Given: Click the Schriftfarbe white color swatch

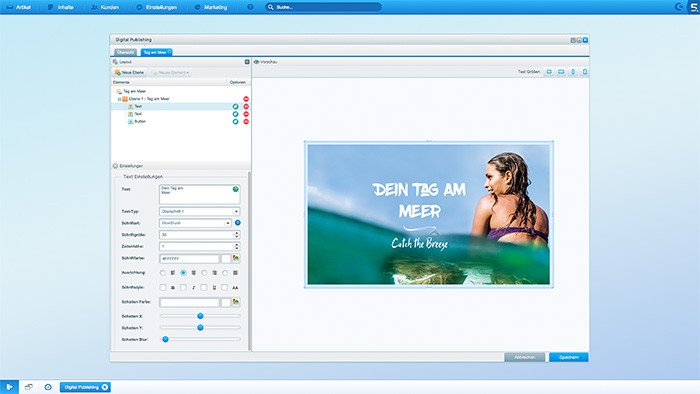Looking at the screenshot, I should click(x=226, y=259).
